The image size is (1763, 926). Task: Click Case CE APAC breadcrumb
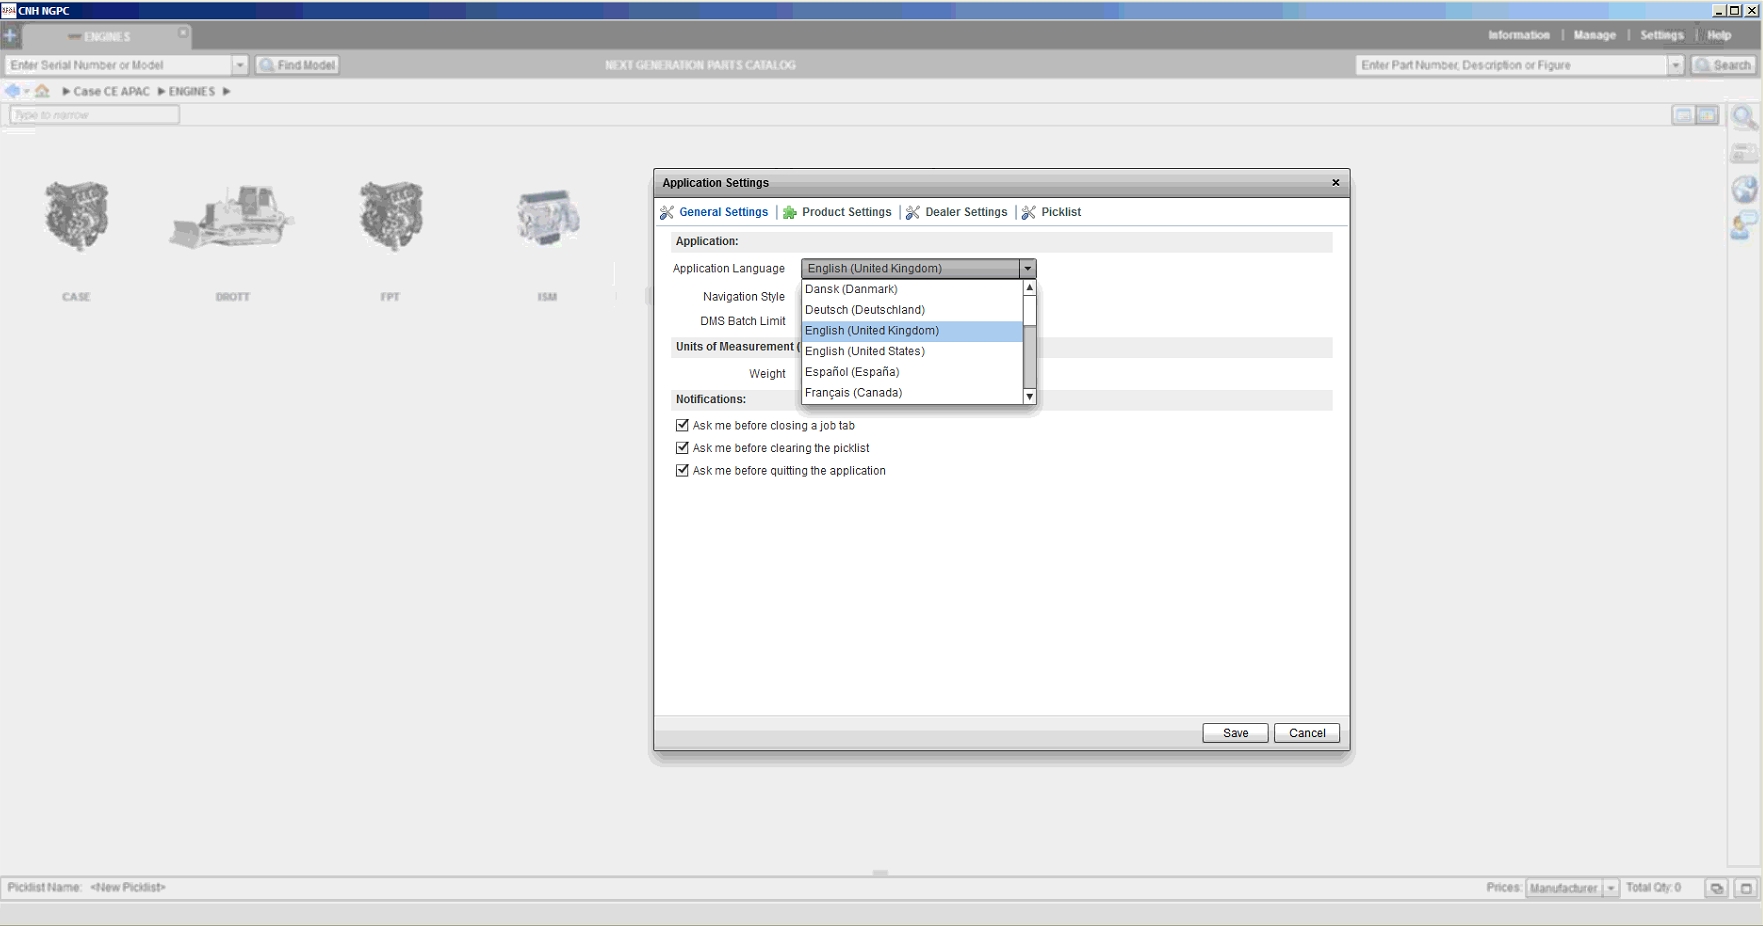pos(111,91)
